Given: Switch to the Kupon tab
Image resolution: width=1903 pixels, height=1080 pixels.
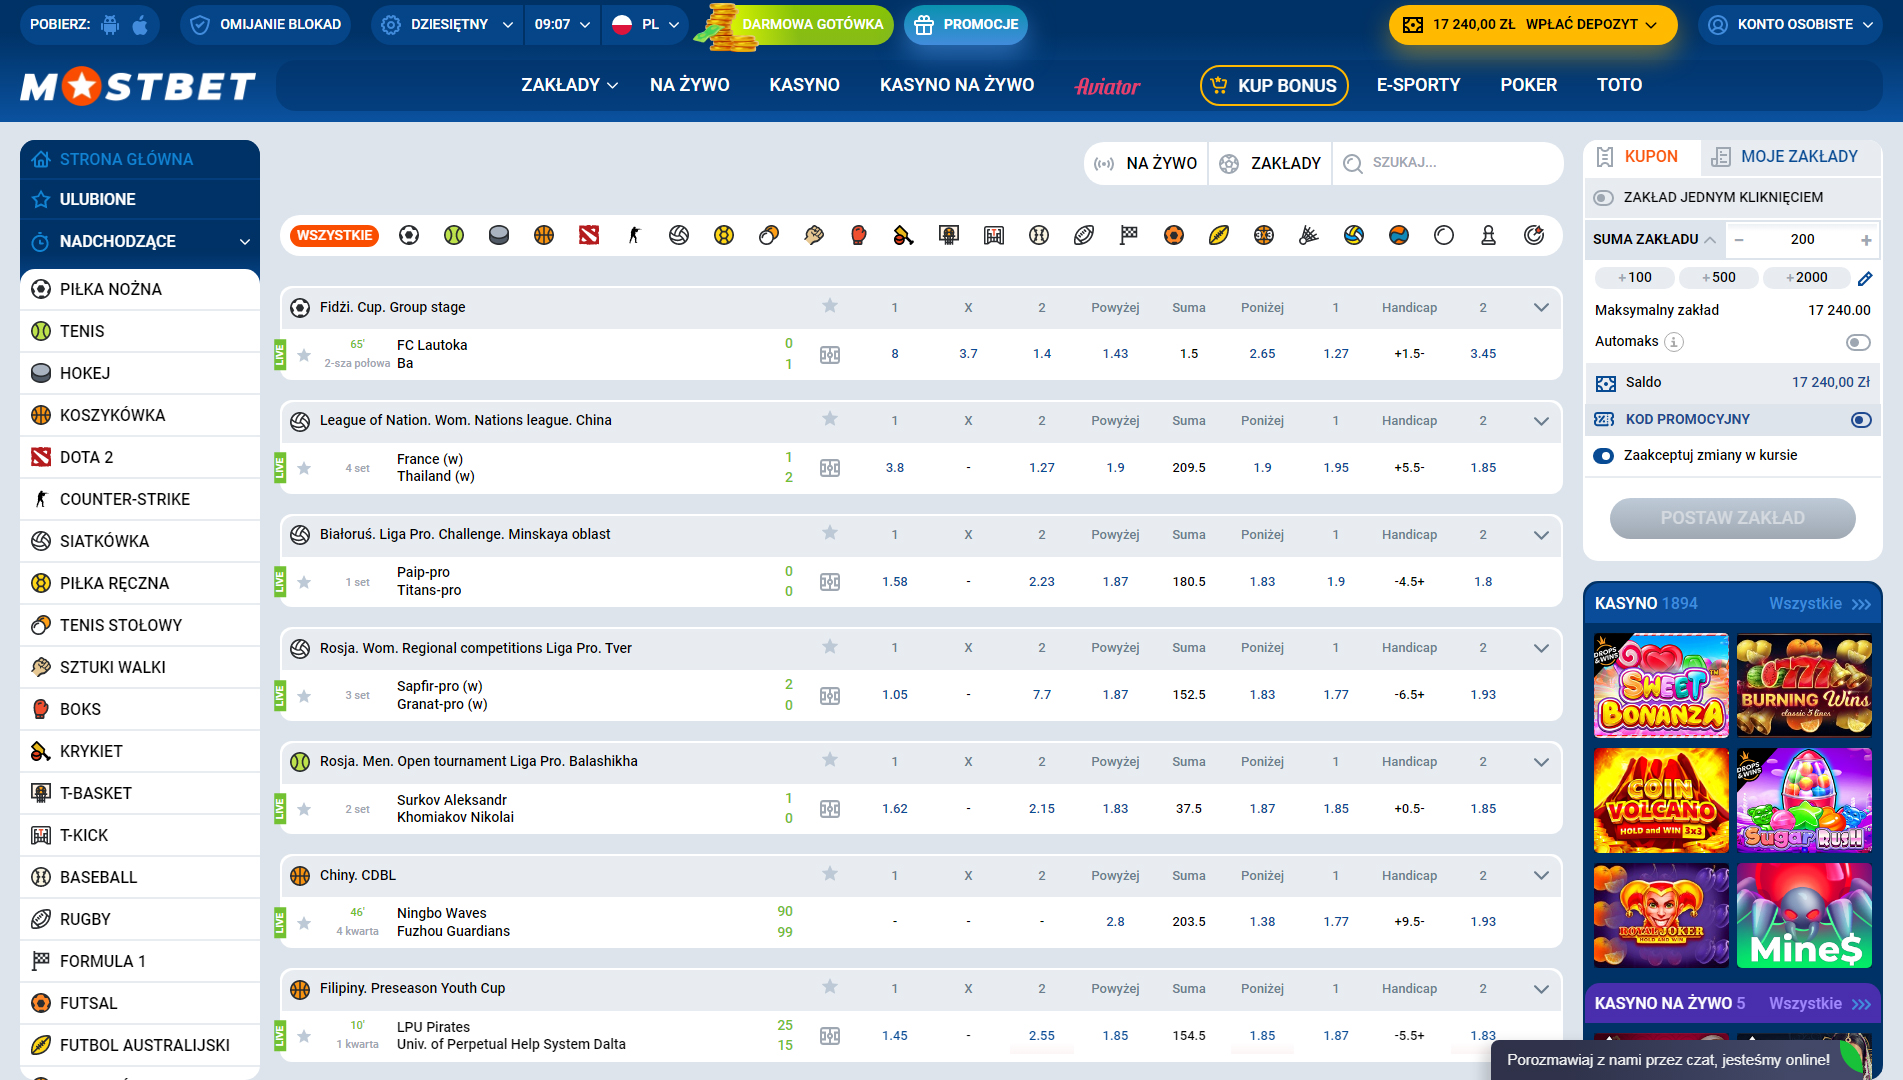Looking at the screenshot, I should 1641,157.
